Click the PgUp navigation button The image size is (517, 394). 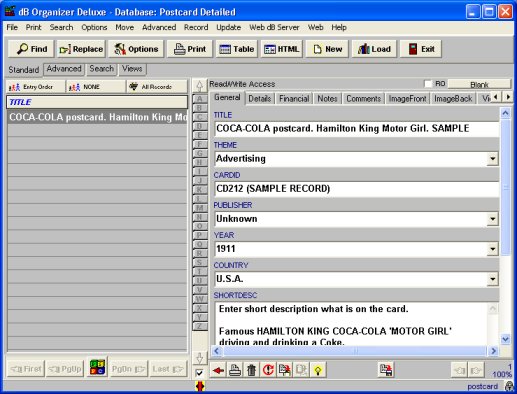[x=65, y=369]
